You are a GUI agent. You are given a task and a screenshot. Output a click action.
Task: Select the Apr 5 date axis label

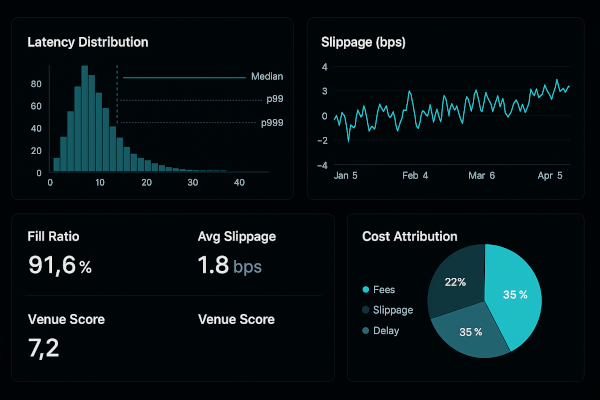click(x=549, y=175)
